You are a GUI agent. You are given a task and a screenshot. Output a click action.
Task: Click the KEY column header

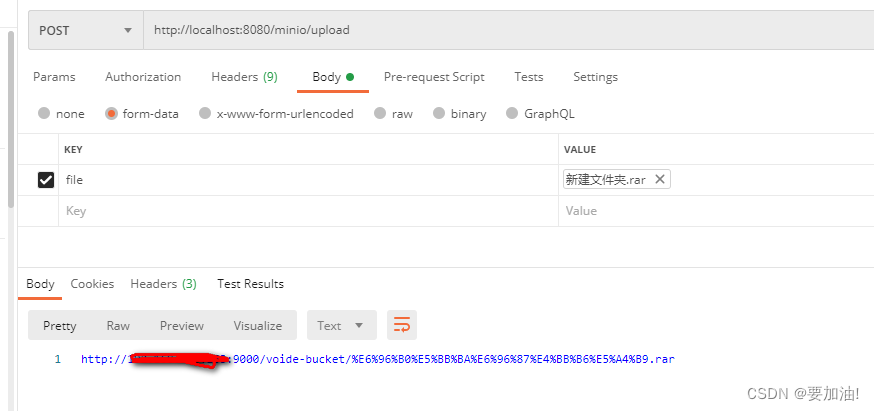(74, 149)
